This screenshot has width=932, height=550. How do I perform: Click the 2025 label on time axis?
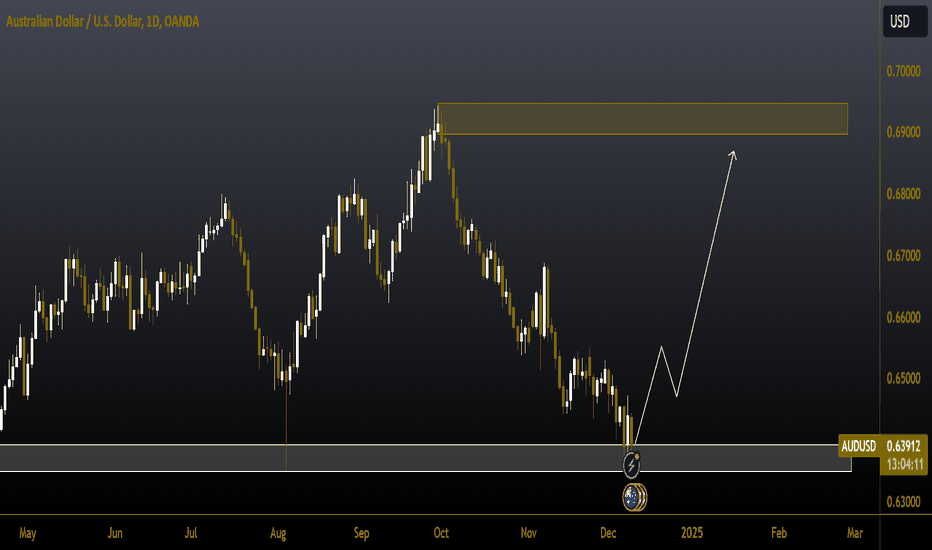[692, 533]
